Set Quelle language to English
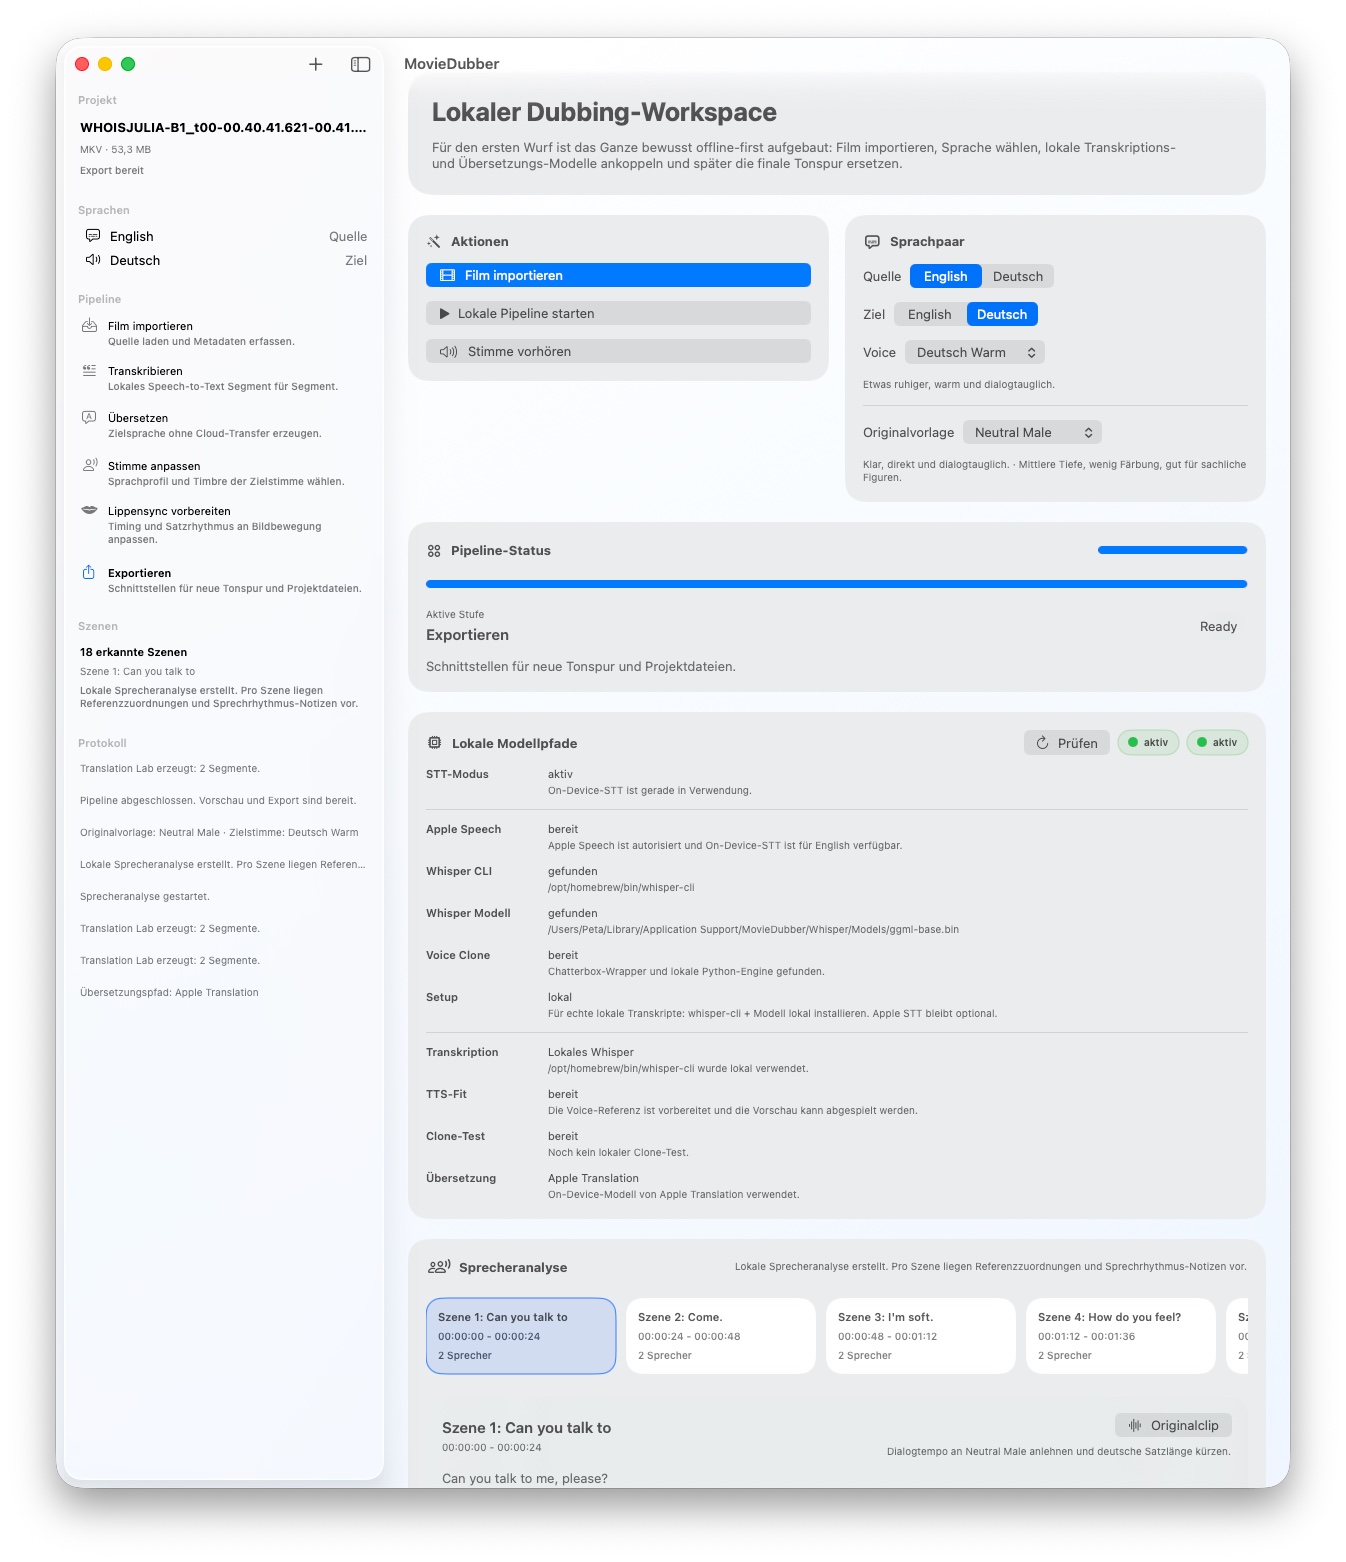The image size is (1346, 1562). click(x=945, y=277)
